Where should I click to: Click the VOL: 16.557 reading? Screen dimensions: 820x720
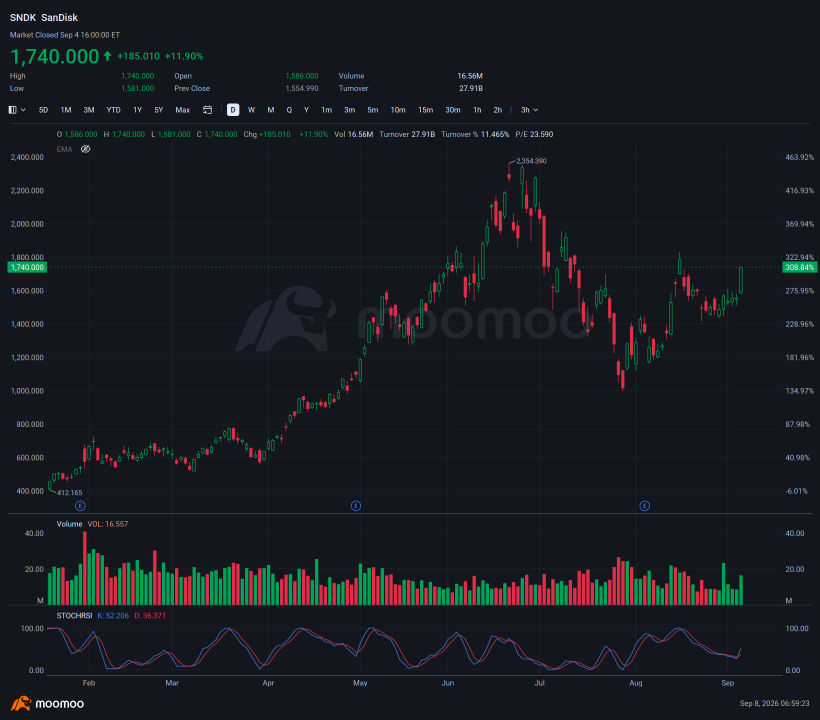point(108,524)
